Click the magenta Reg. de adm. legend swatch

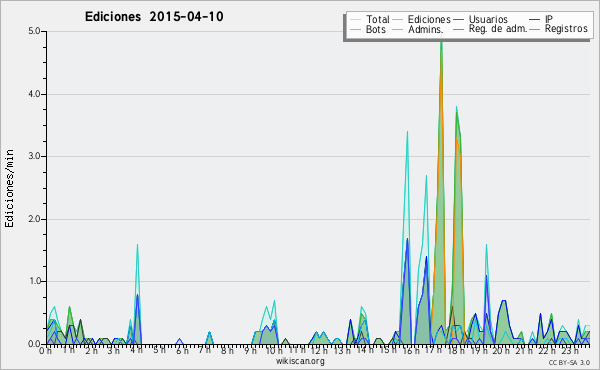pos(458,29)
